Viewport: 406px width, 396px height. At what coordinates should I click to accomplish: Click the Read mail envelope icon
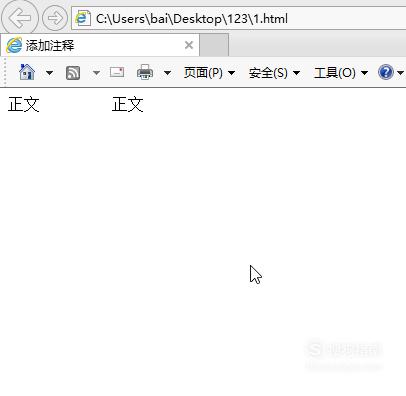pos(117,72)
